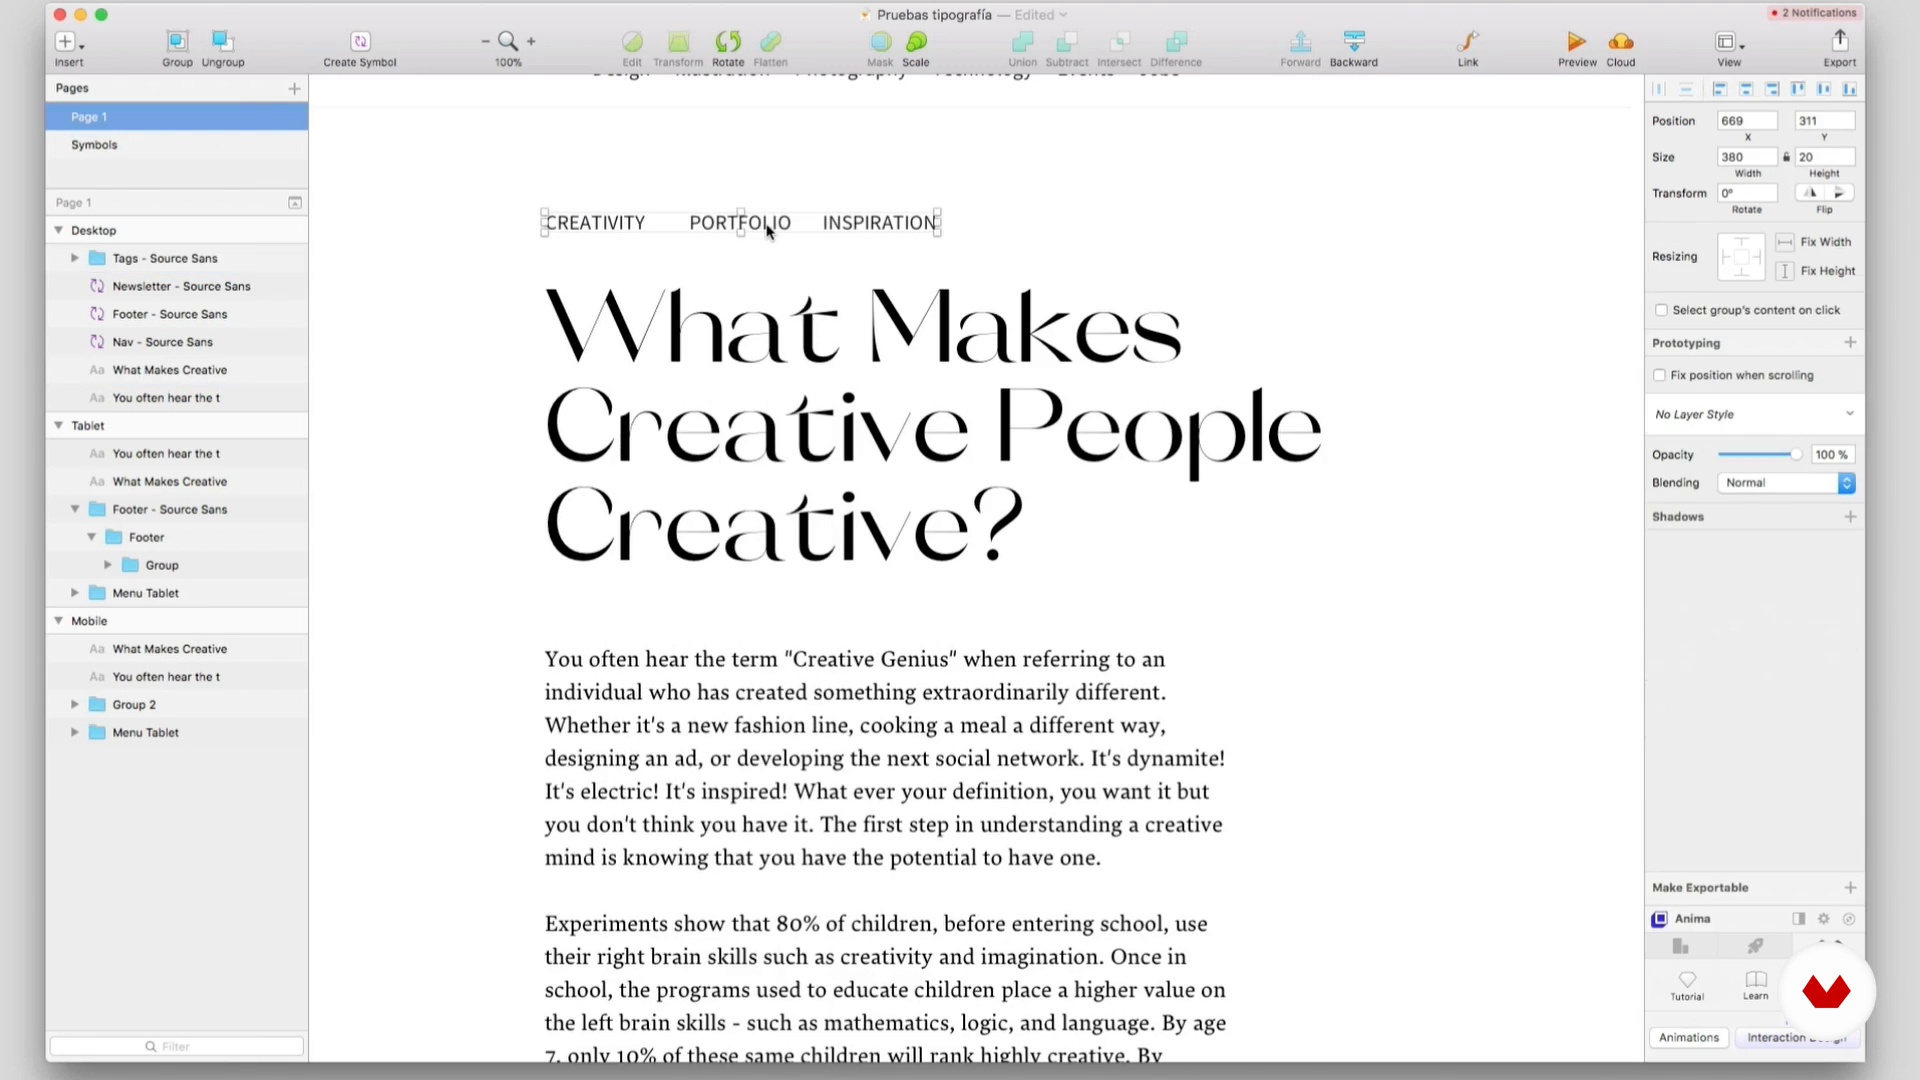
Task: Select the Newsletter - Source Sans symbol layer
Action: coord(176,286)
